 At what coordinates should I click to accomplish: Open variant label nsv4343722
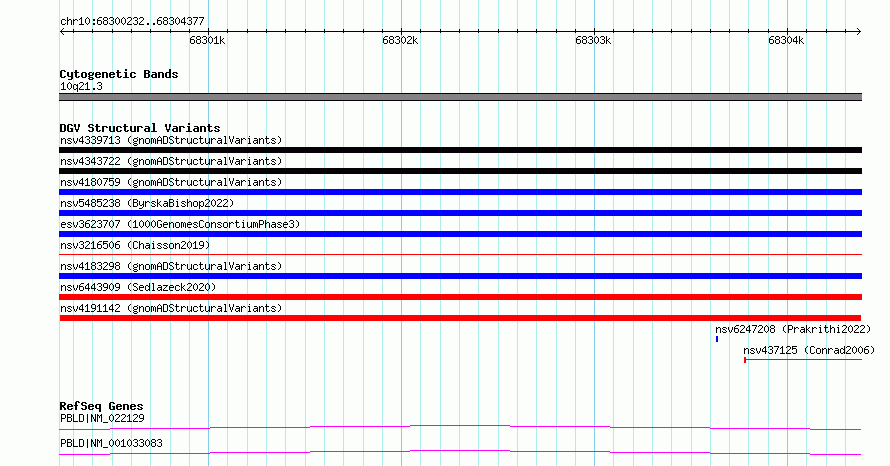pyautogui.click(x=171, y=161)
